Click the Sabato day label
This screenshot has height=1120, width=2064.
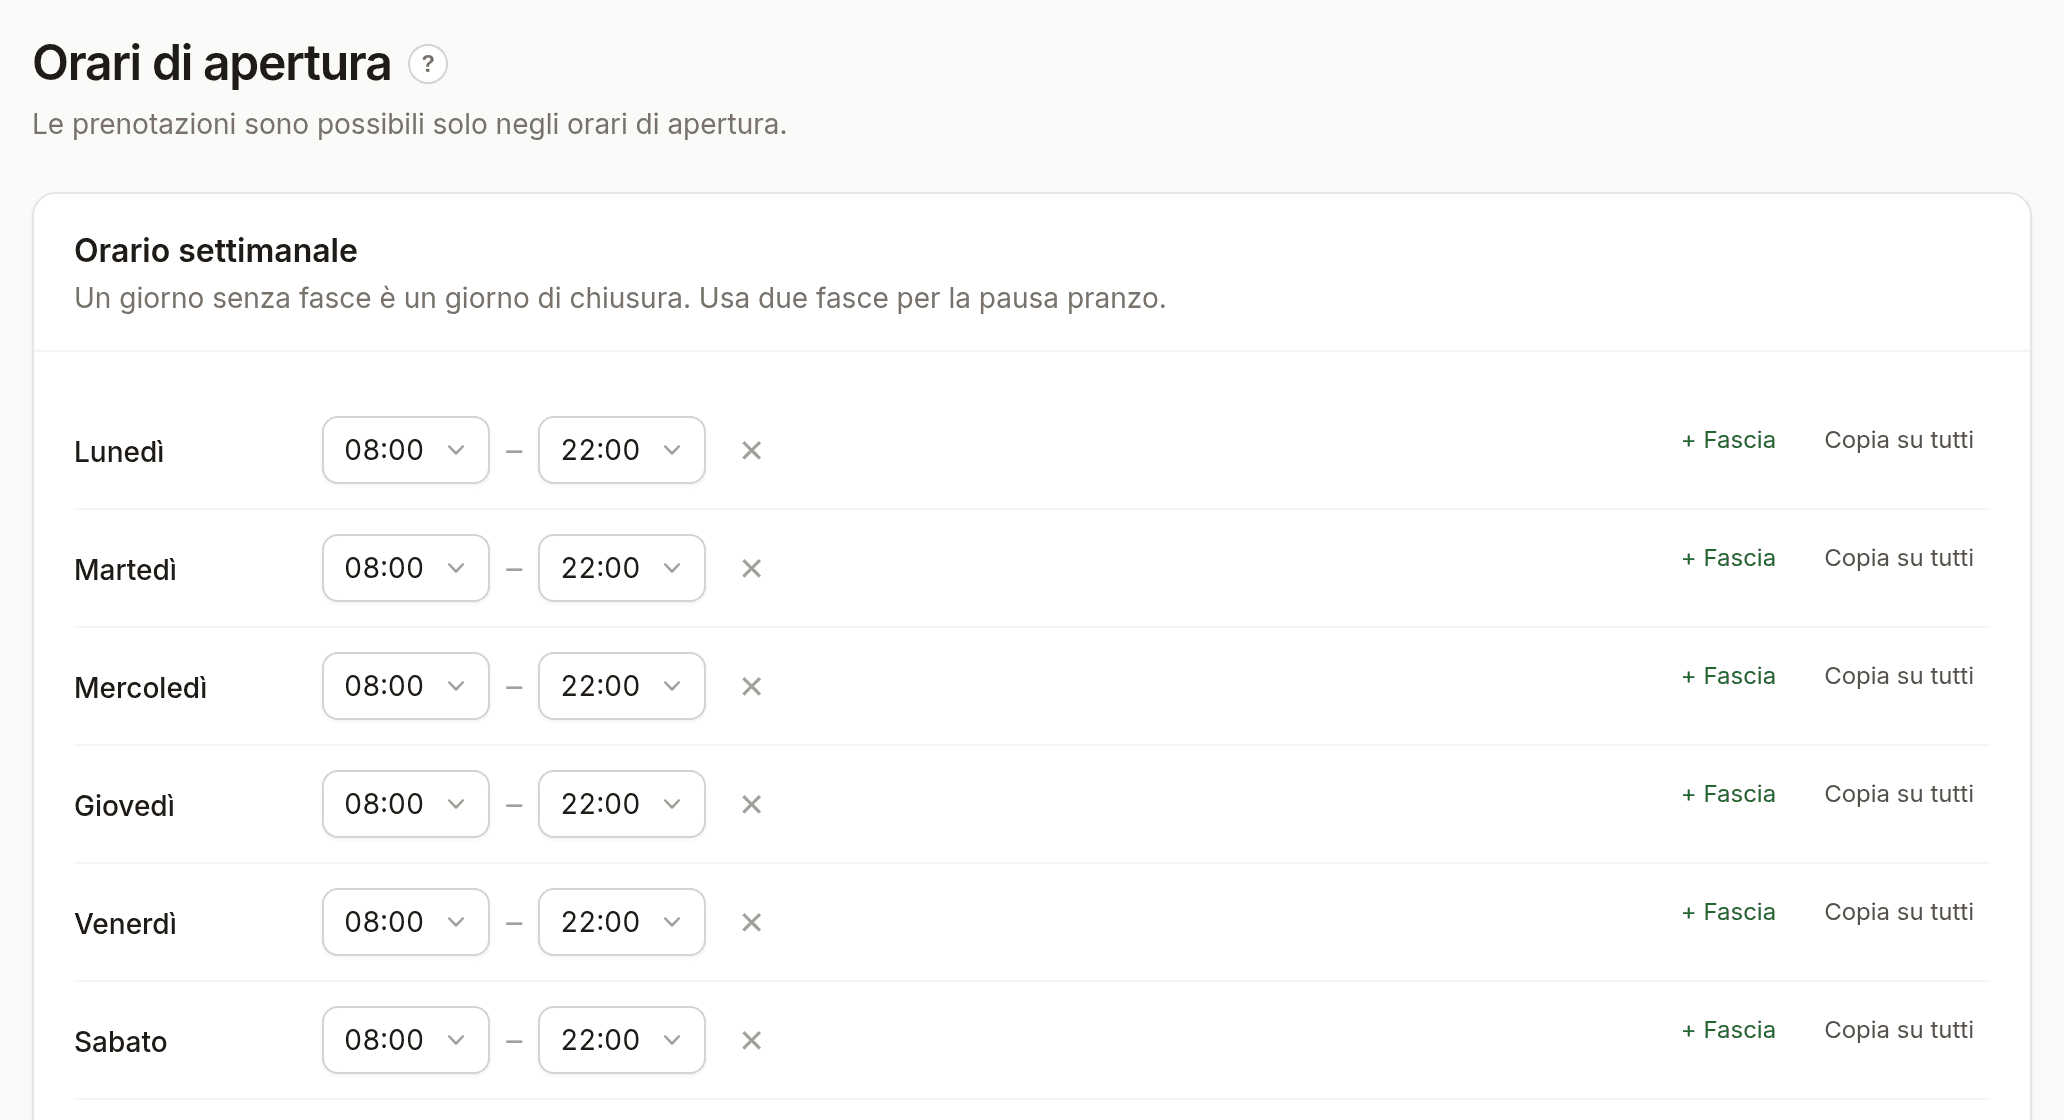[x=121, y=1042]
